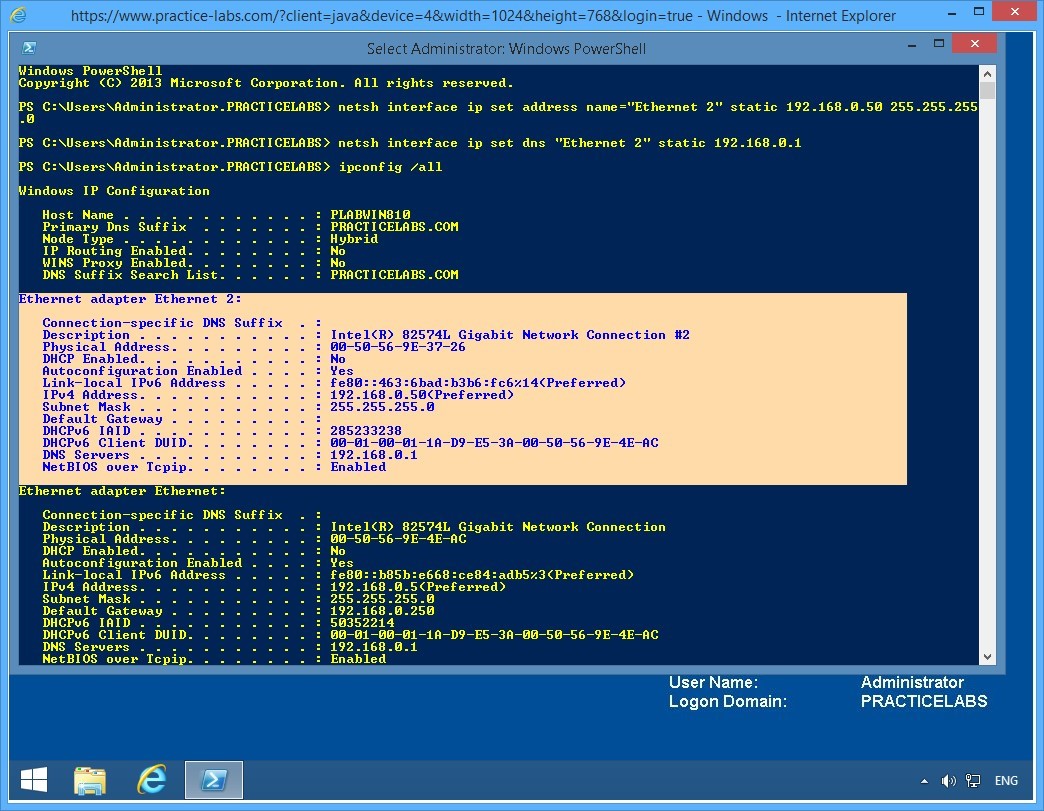Launch File Explorer from the taskbar
Viewport: 1044px width, 811px height.
tap(90, 780)
